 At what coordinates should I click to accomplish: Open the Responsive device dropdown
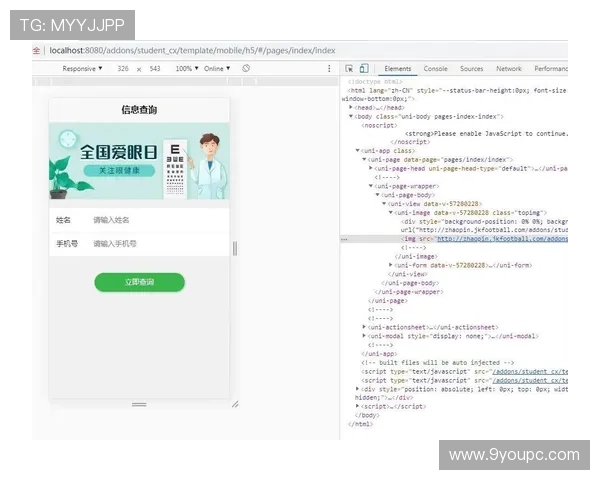(x=82, y=69)
